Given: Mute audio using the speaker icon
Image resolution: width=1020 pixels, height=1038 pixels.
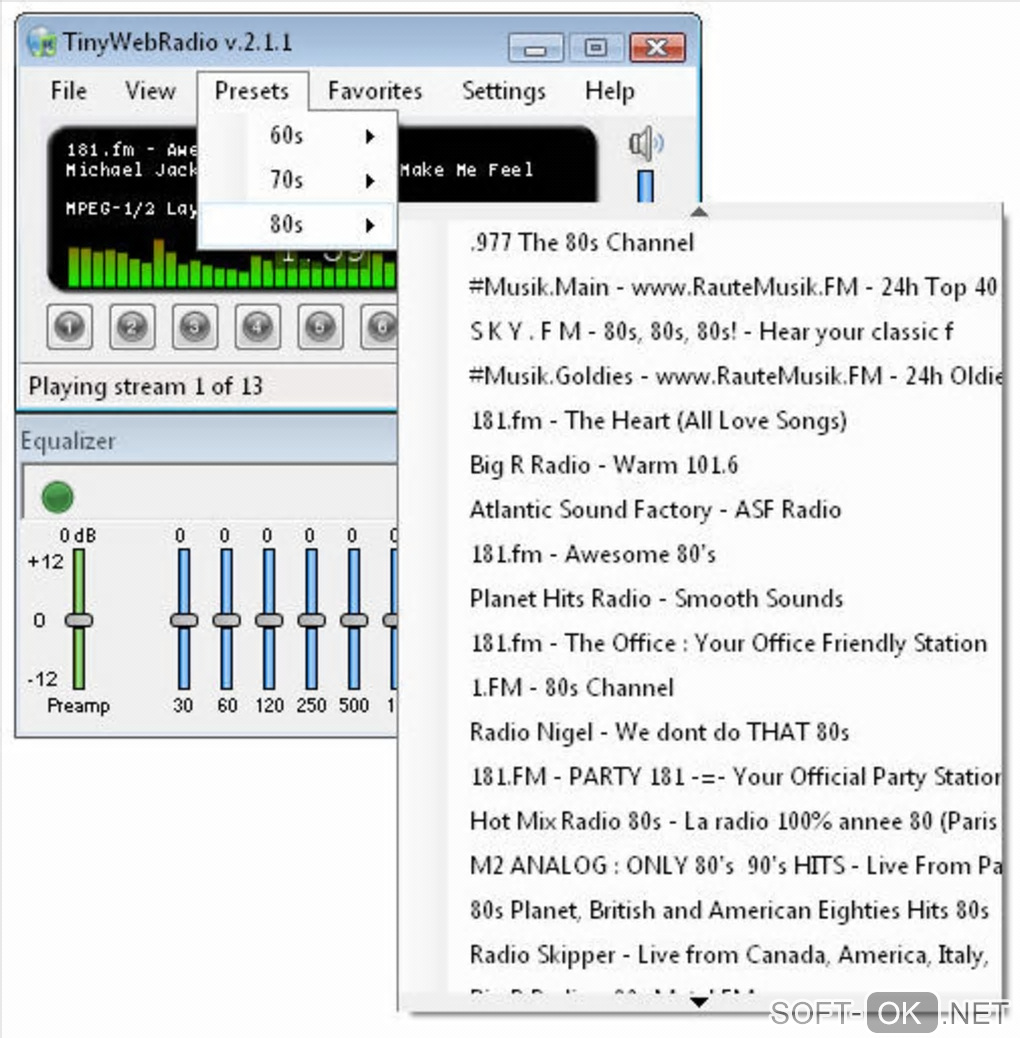Looking at the screenshot, I should (x=645, y=143).
